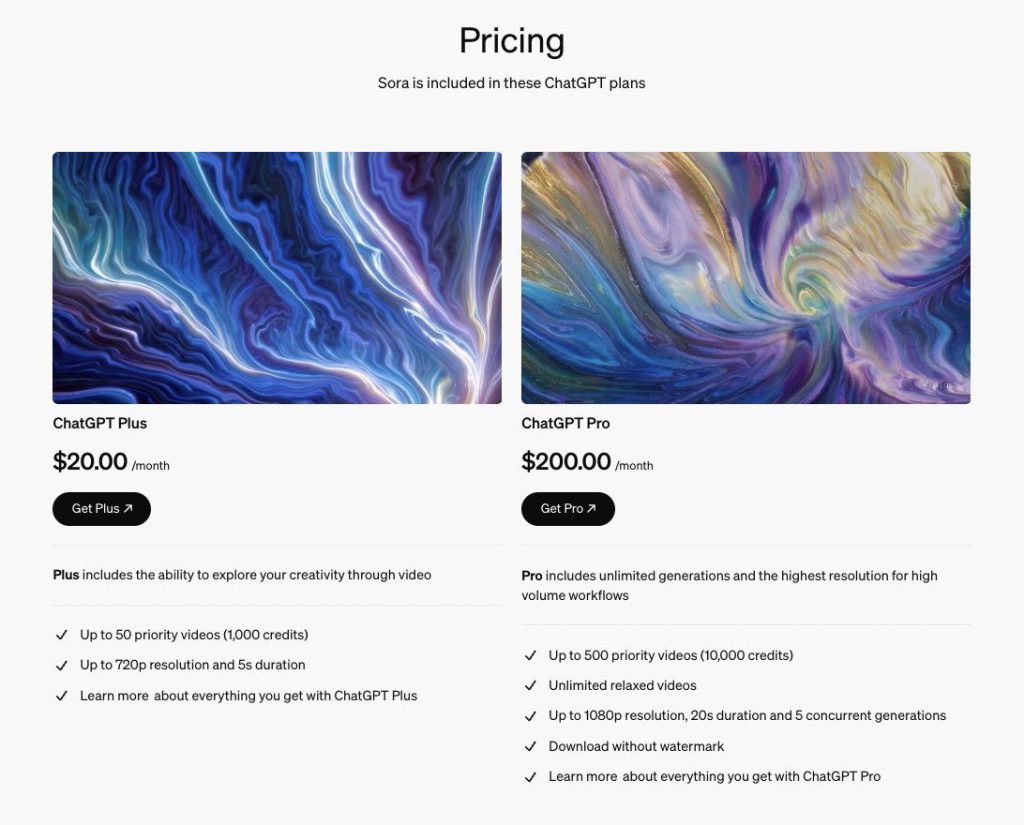This screenshot has height=825, width=1024.
Task: Click the Get Pro button
Action: click(x=567, y=509)
